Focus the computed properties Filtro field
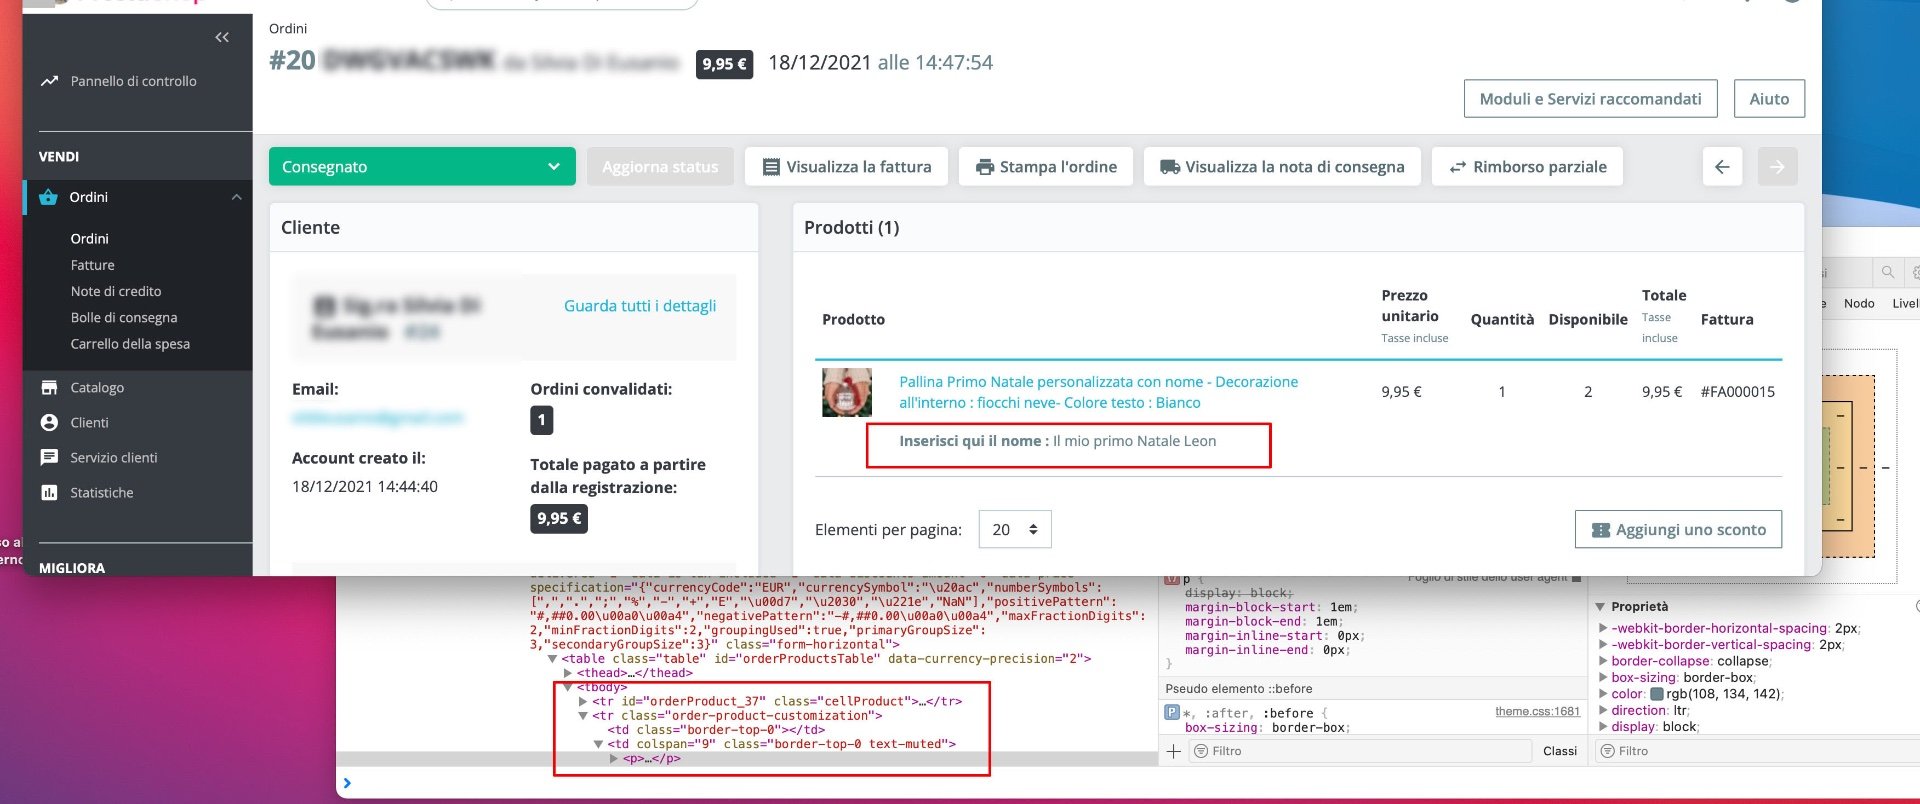 tap(1755, 751)
